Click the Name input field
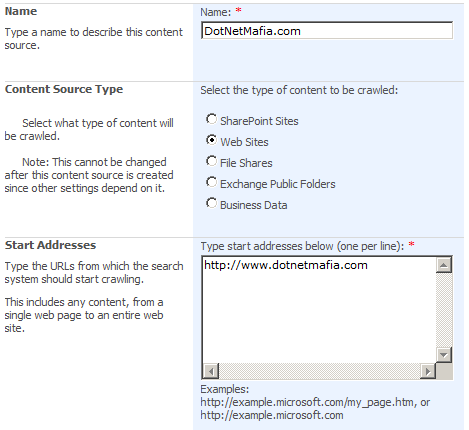This screenshot has width=469, height=430. point(327,31)
